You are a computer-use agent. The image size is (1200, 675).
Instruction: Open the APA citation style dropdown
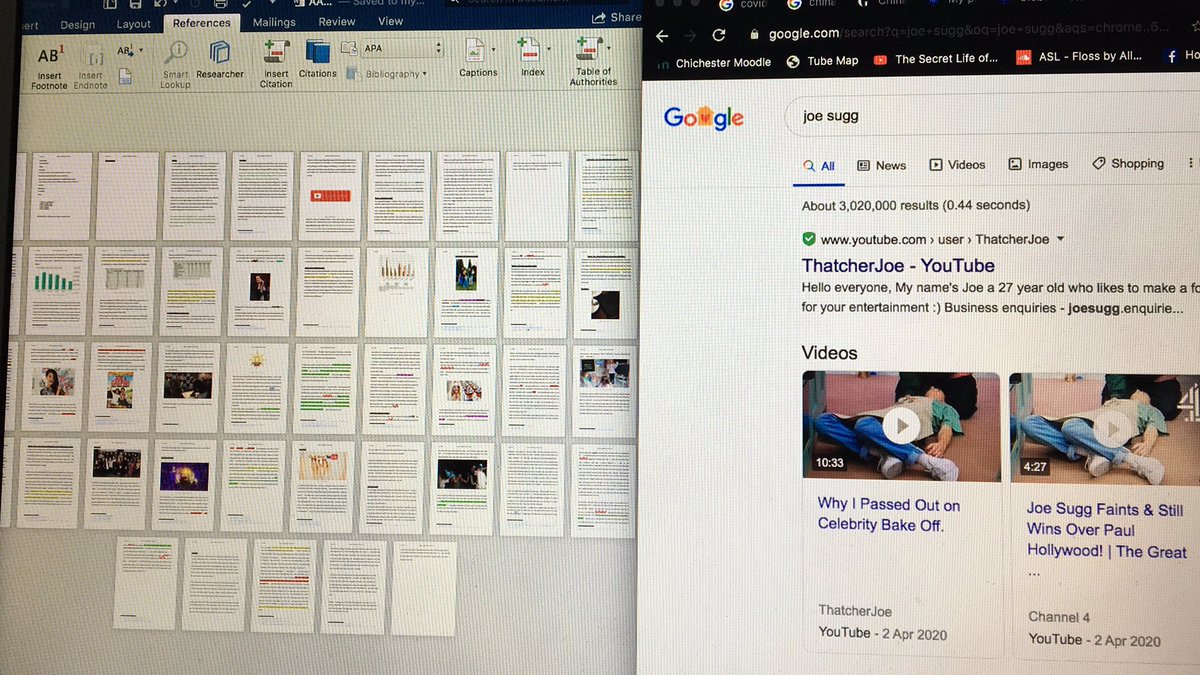tap(403, 47)
